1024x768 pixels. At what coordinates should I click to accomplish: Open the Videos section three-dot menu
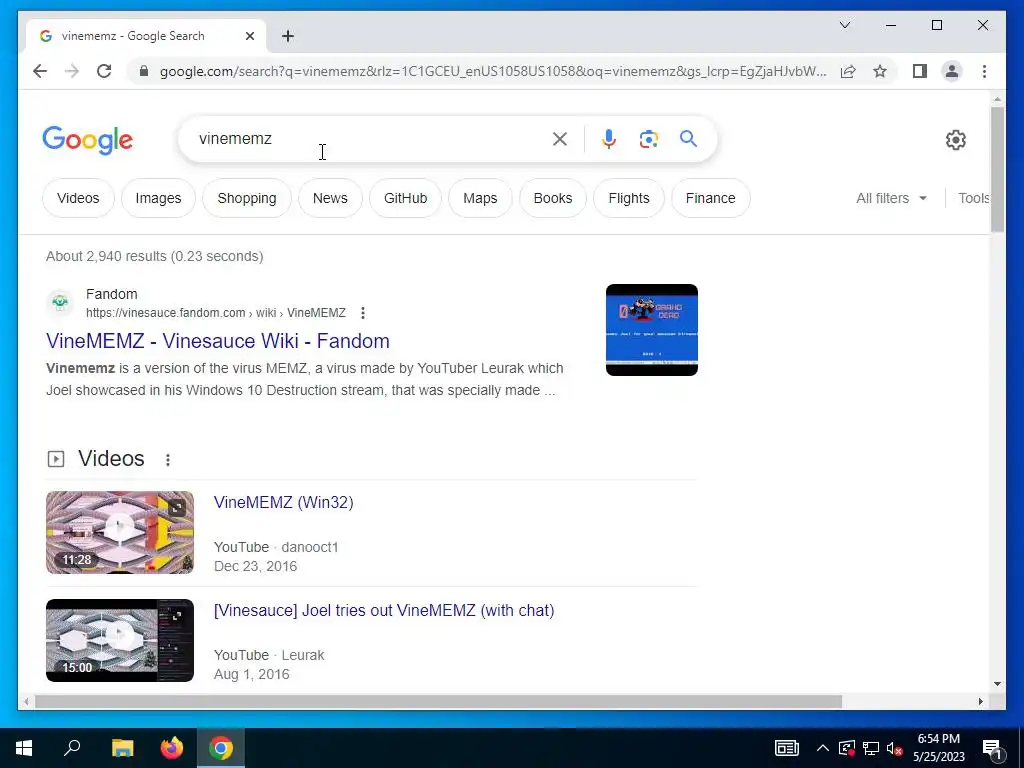click(x=168, y=460)
